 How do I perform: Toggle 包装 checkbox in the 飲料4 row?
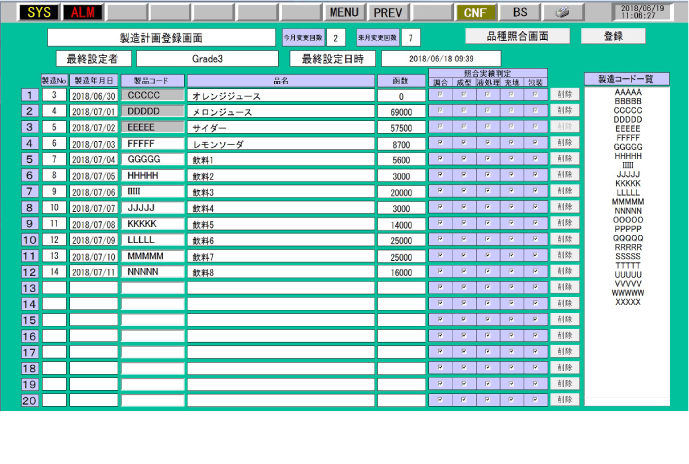coord(535,207)
